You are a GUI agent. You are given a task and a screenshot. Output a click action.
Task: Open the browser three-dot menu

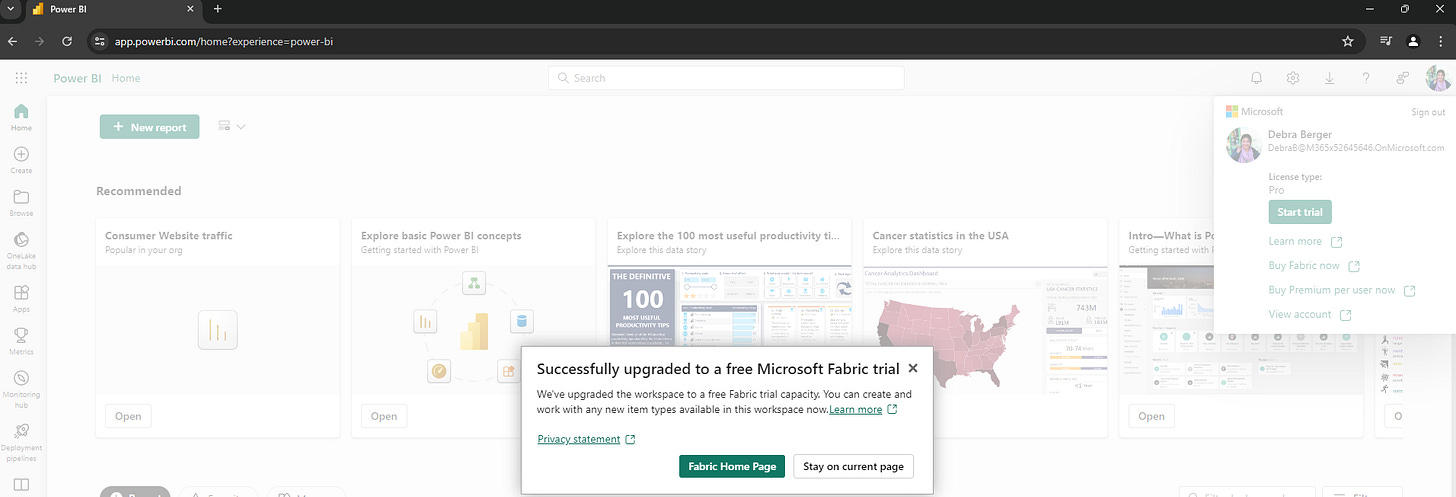pyautogui.click(x=1439, y=41)
